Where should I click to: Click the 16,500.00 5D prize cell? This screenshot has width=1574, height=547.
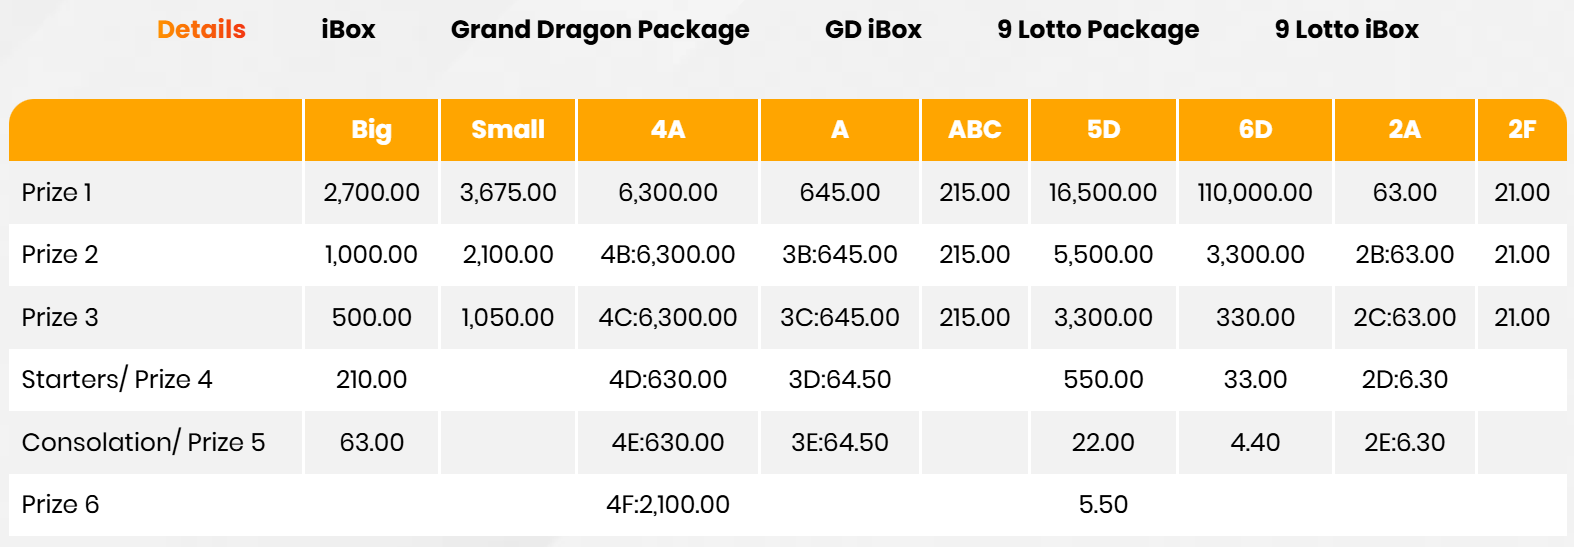1103,192
